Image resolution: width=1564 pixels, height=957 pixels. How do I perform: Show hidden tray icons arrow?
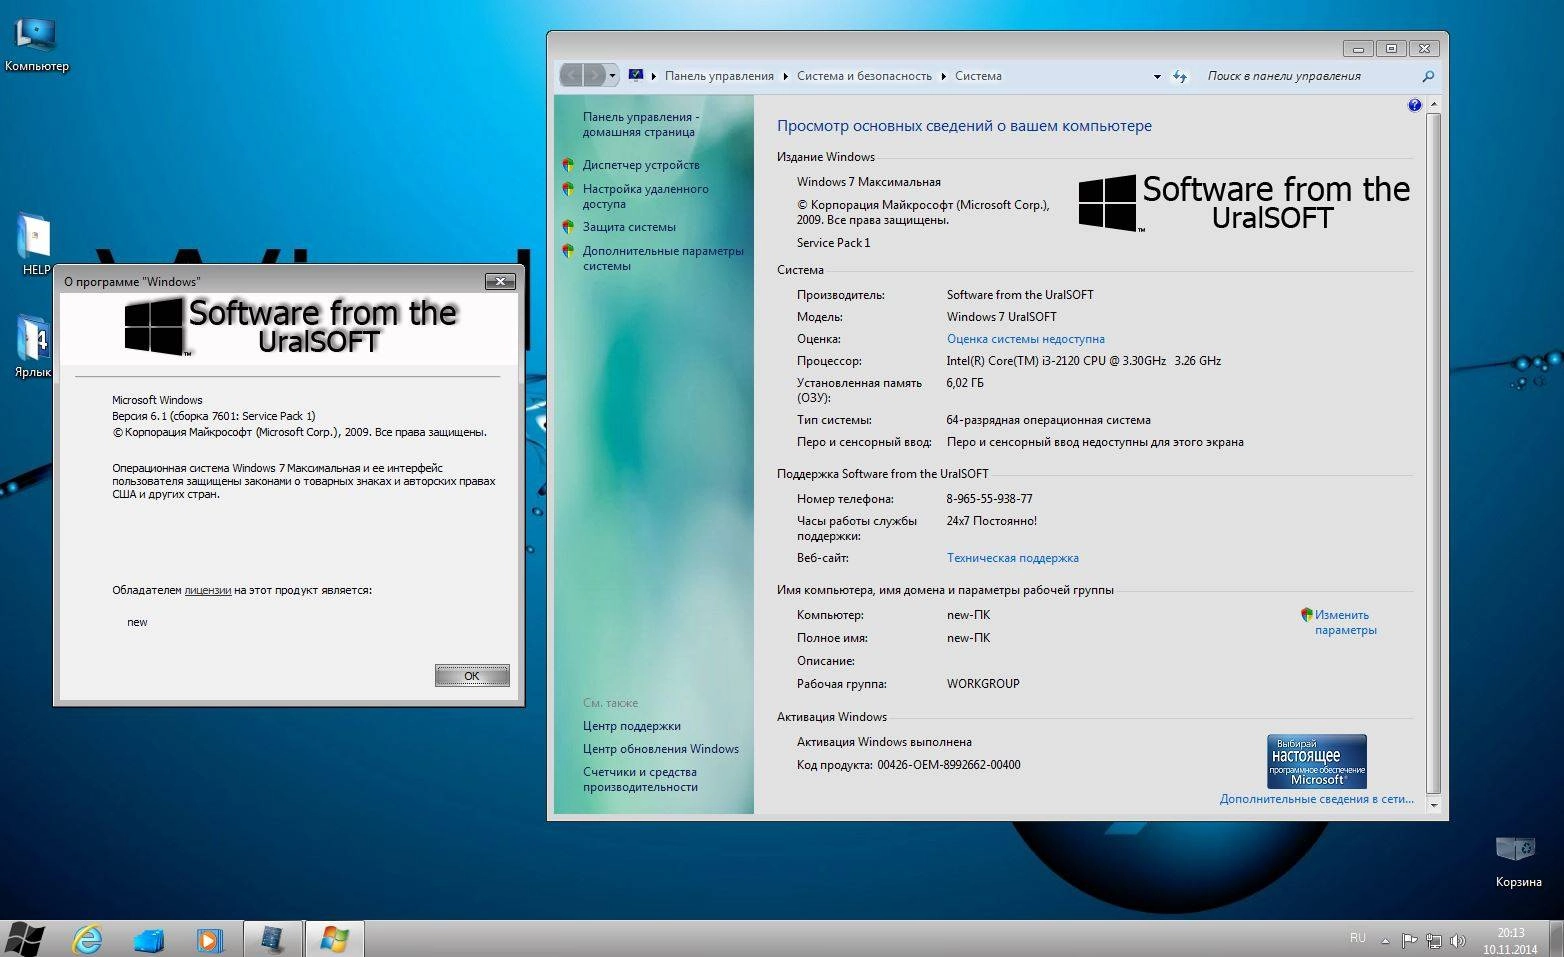[1385, 940]
